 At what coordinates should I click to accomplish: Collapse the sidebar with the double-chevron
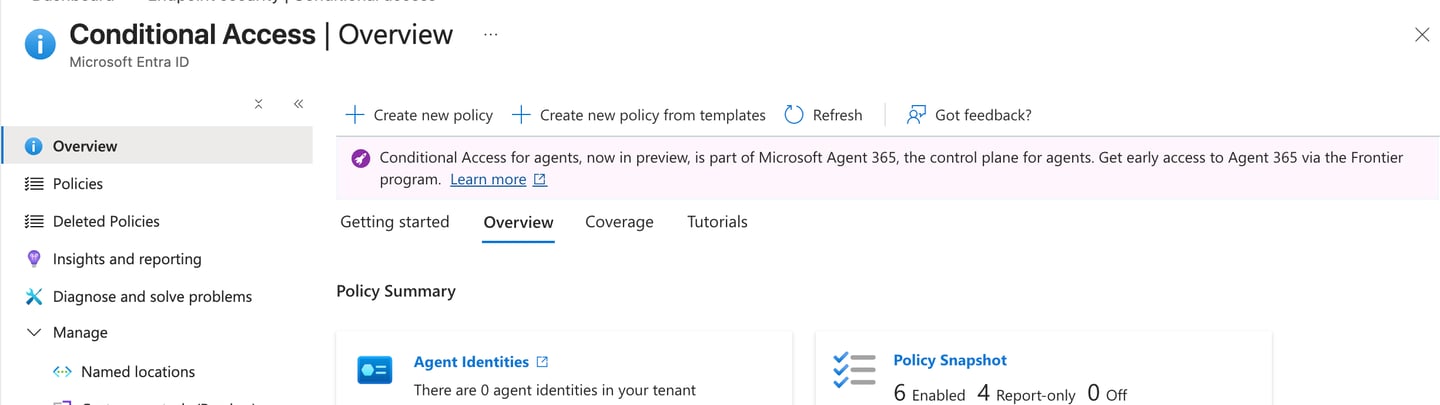[298, 103]
